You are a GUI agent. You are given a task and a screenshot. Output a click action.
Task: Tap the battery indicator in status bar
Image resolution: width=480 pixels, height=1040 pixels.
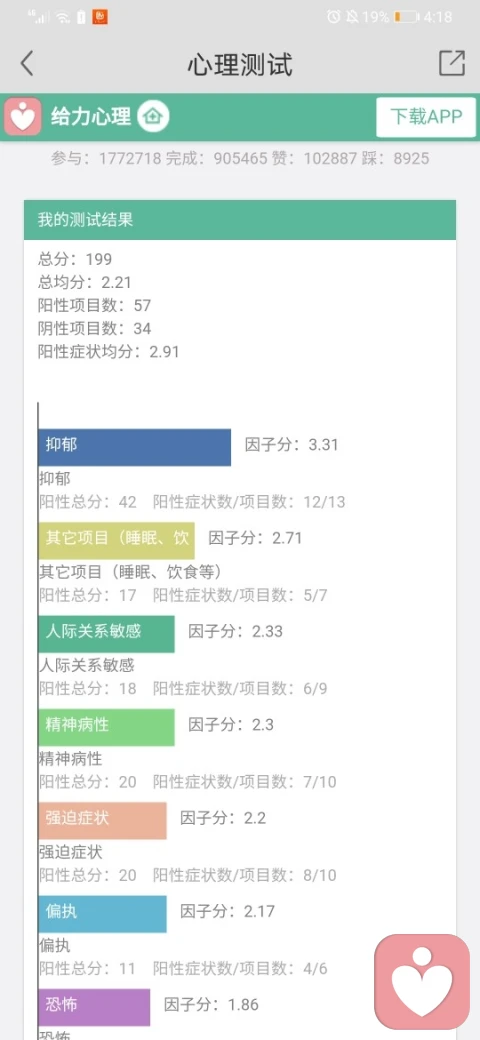[407, 17]
